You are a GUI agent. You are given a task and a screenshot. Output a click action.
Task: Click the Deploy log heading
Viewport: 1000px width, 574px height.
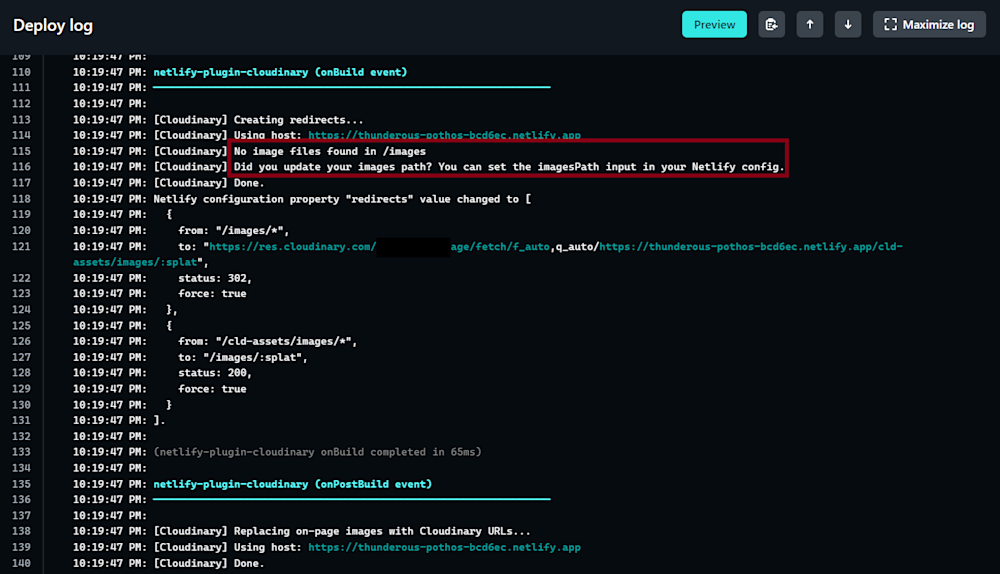point(53,25)
